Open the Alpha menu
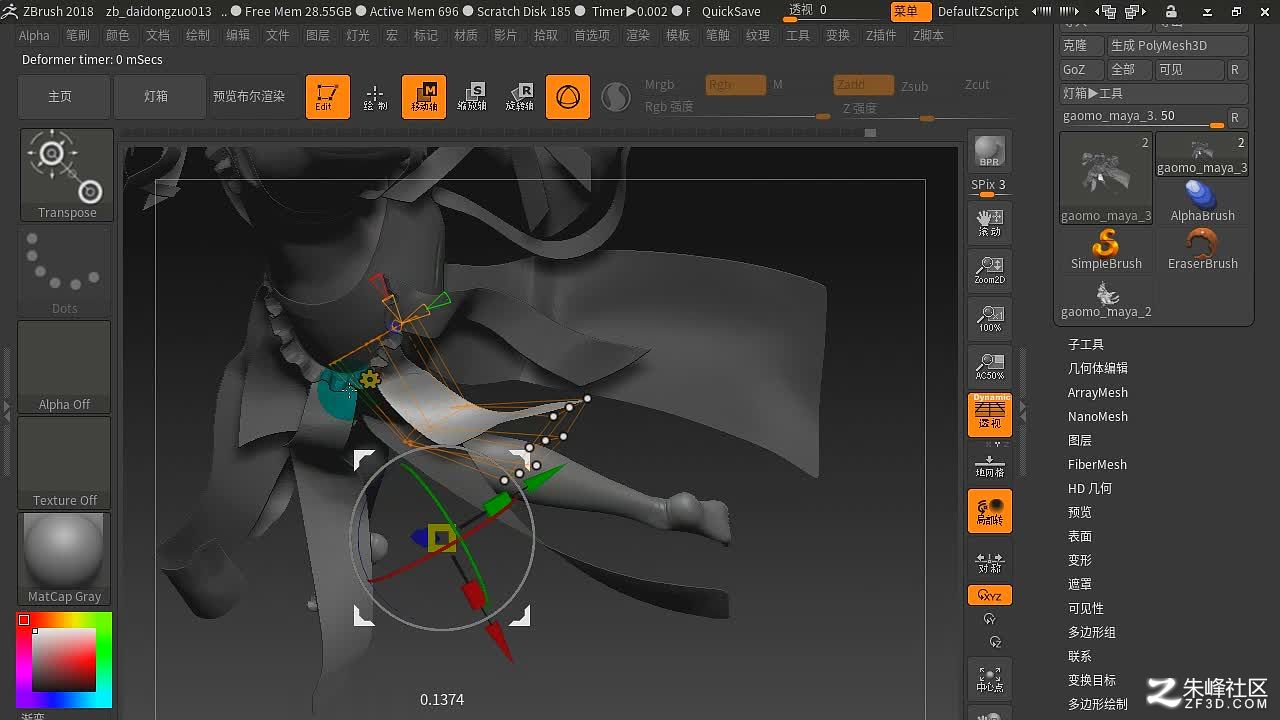Screen dimensions: 1280x720 tap(34, 35)
